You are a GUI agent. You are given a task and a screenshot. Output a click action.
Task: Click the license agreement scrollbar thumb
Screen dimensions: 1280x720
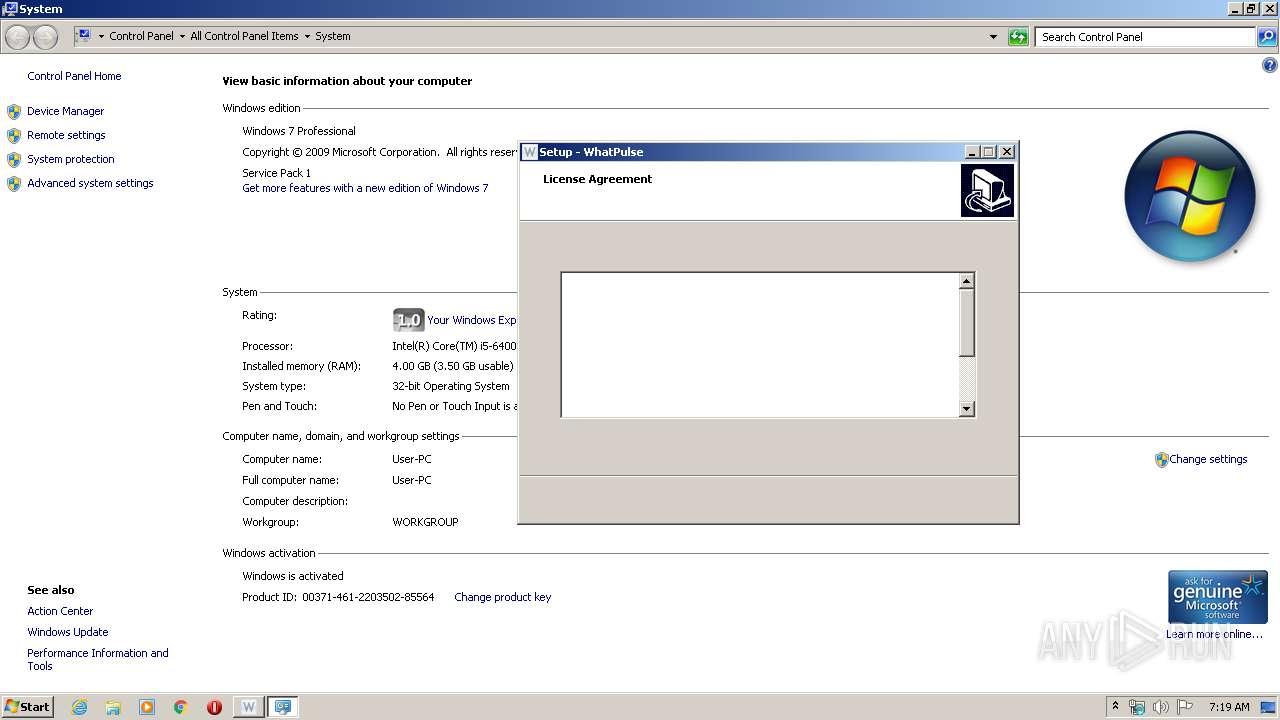pyautogui.click(x=966, y=322)
